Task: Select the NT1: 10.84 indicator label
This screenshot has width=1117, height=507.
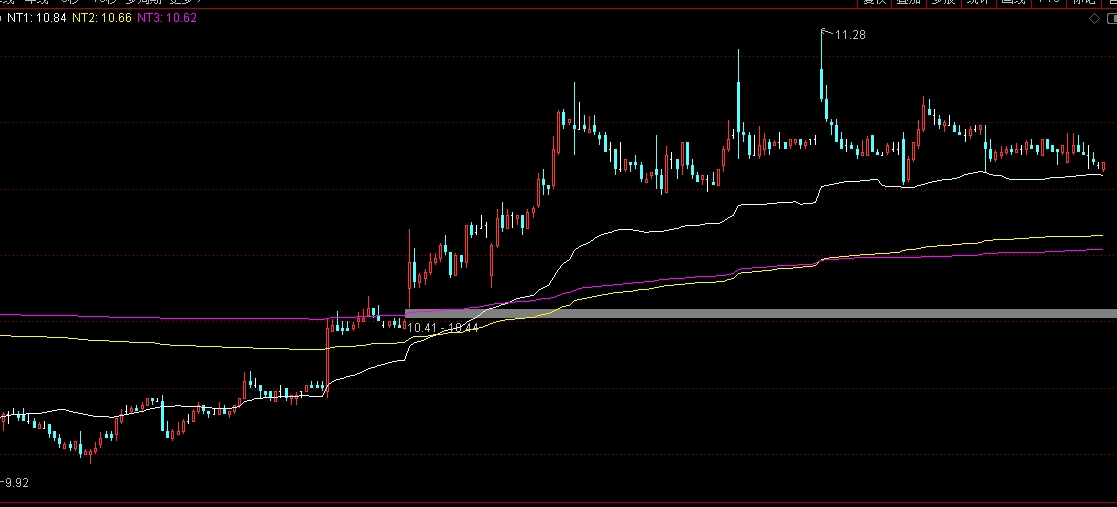Action: click(x=36, y=18)
